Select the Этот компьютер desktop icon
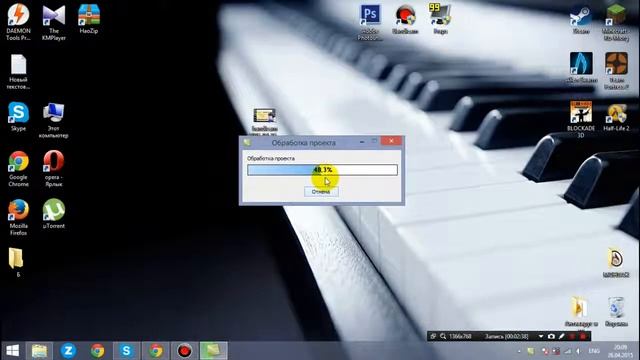Image resolution: width=640 pixels, height=360 pixels. (53, 120)
